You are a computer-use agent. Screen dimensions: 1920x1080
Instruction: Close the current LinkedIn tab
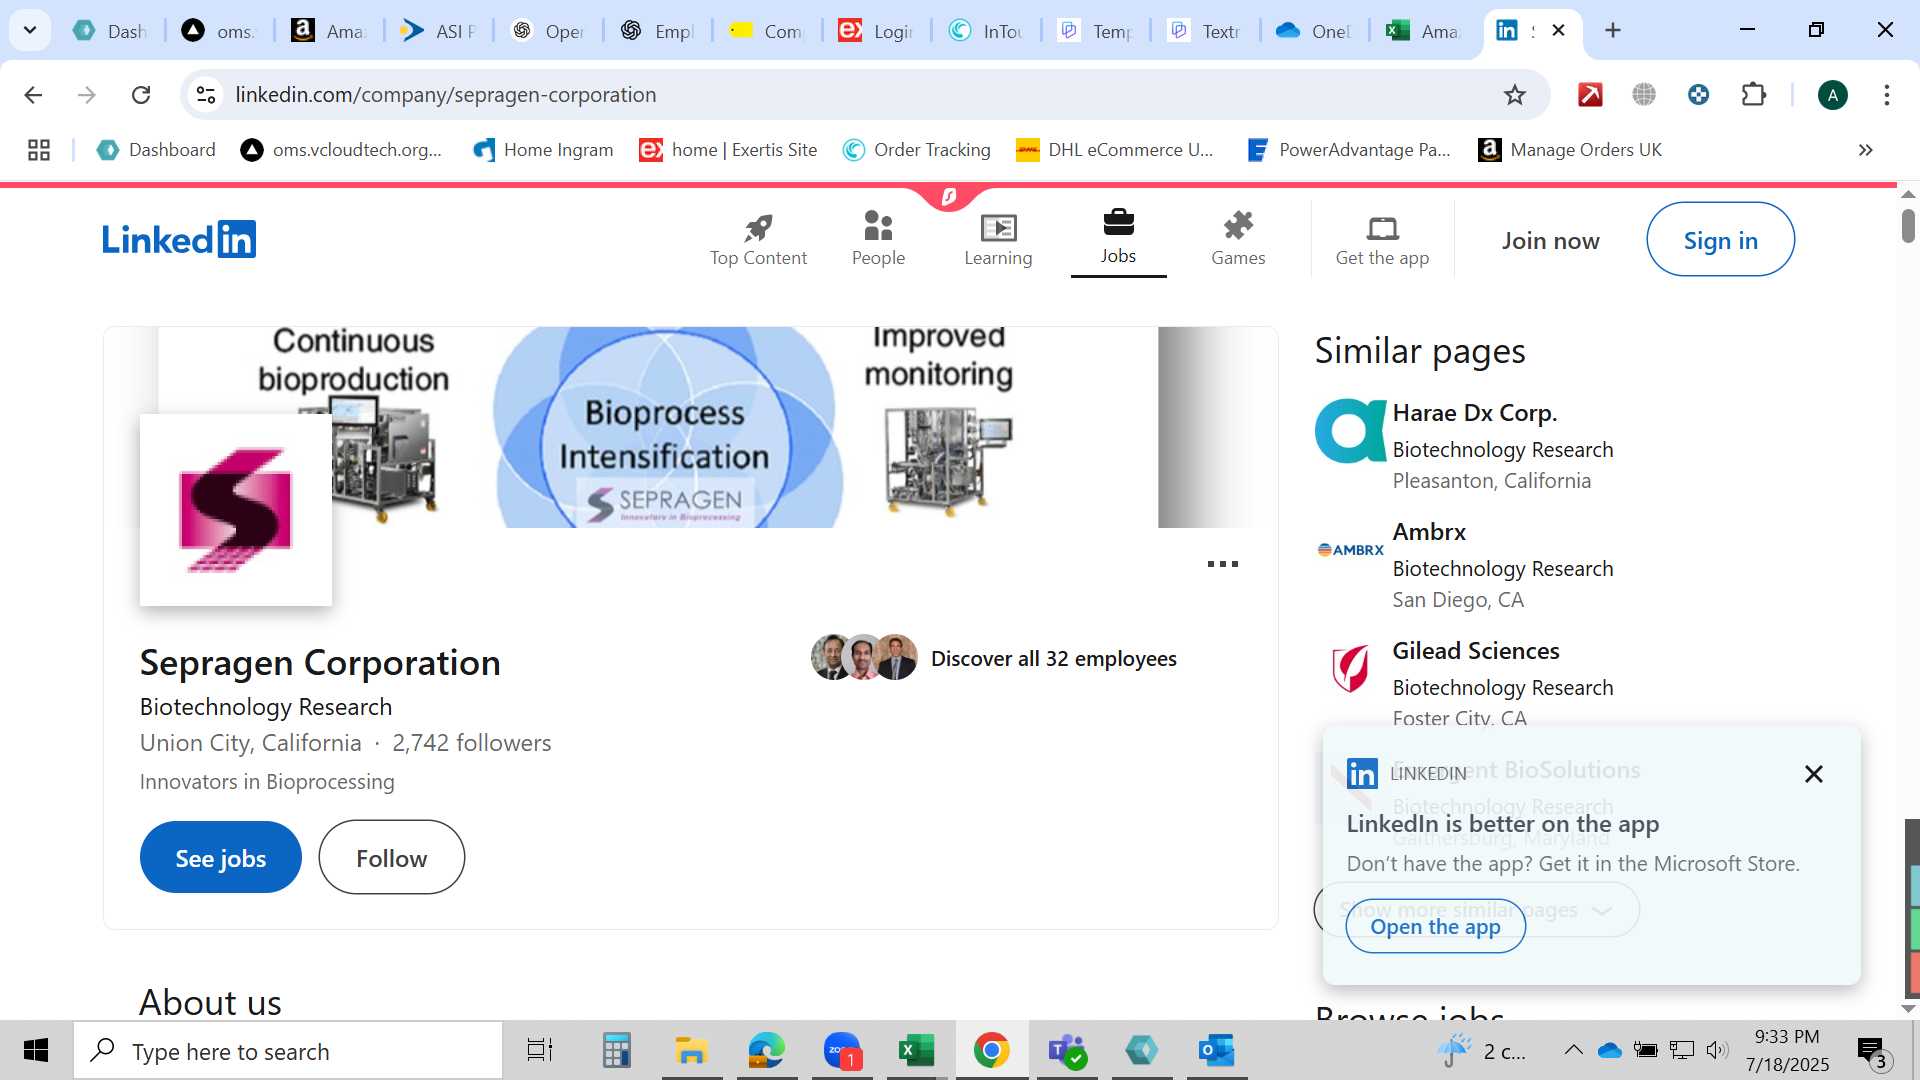click(1558, 30)
